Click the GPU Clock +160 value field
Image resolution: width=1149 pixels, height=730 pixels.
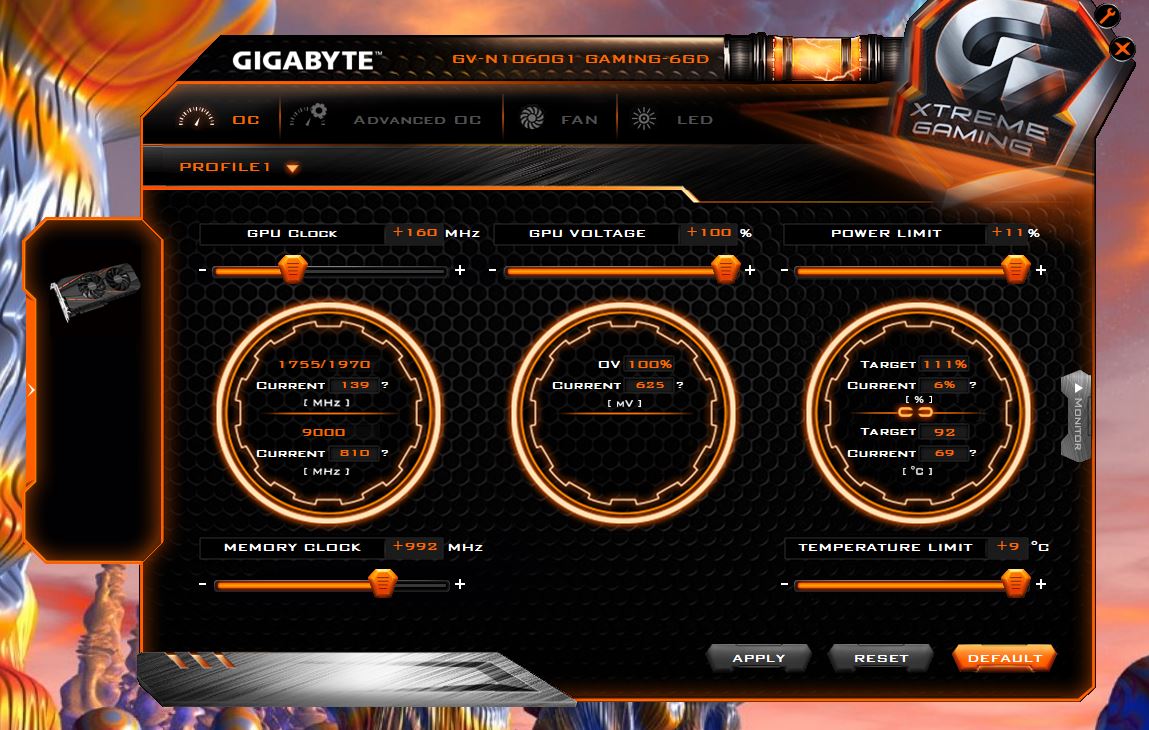pos(414,233)
